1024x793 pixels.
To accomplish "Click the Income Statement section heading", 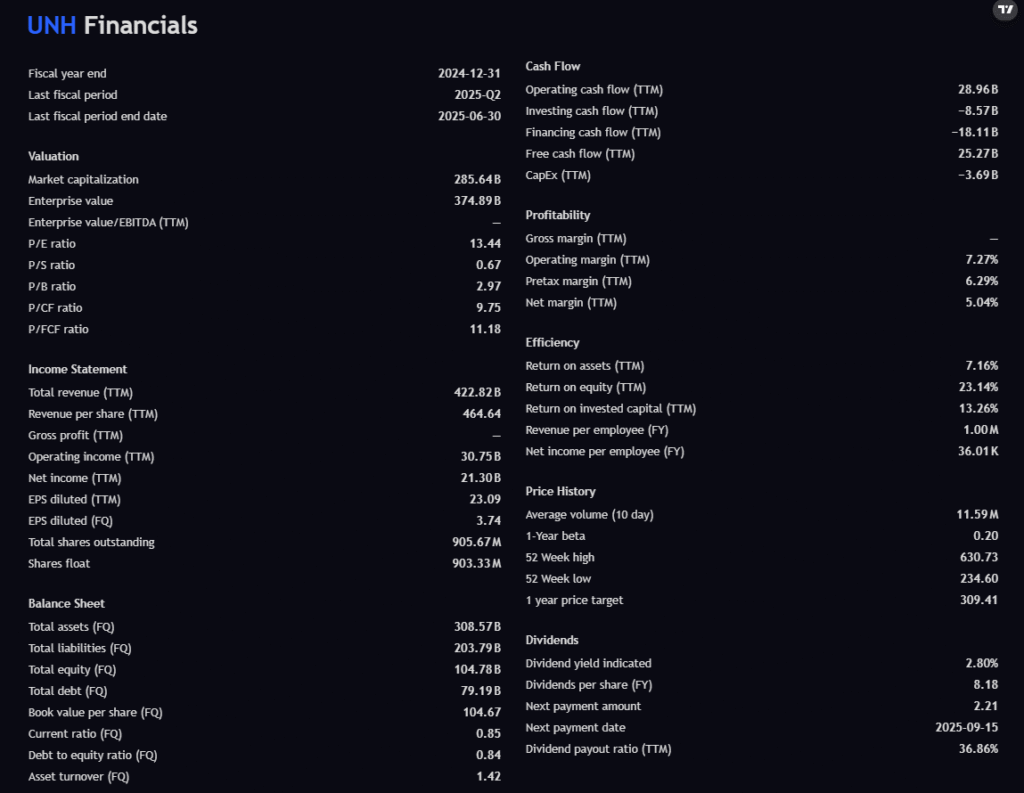I will point(77,369).
